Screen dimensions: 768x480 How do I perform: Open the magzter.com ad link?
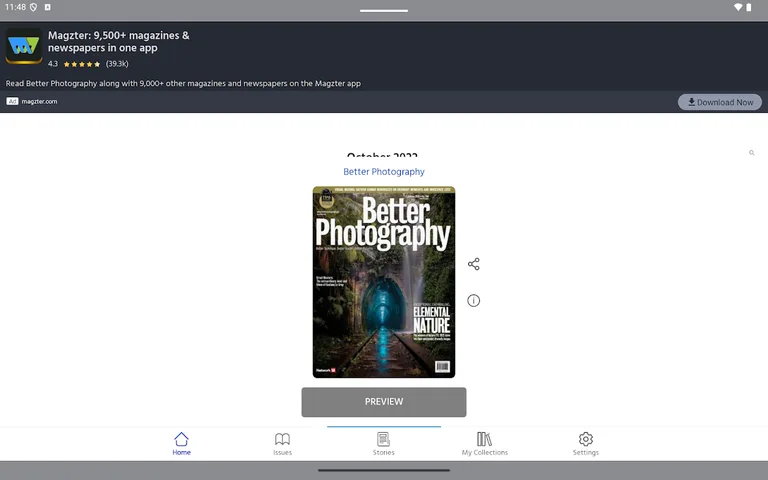click(39, 101)
